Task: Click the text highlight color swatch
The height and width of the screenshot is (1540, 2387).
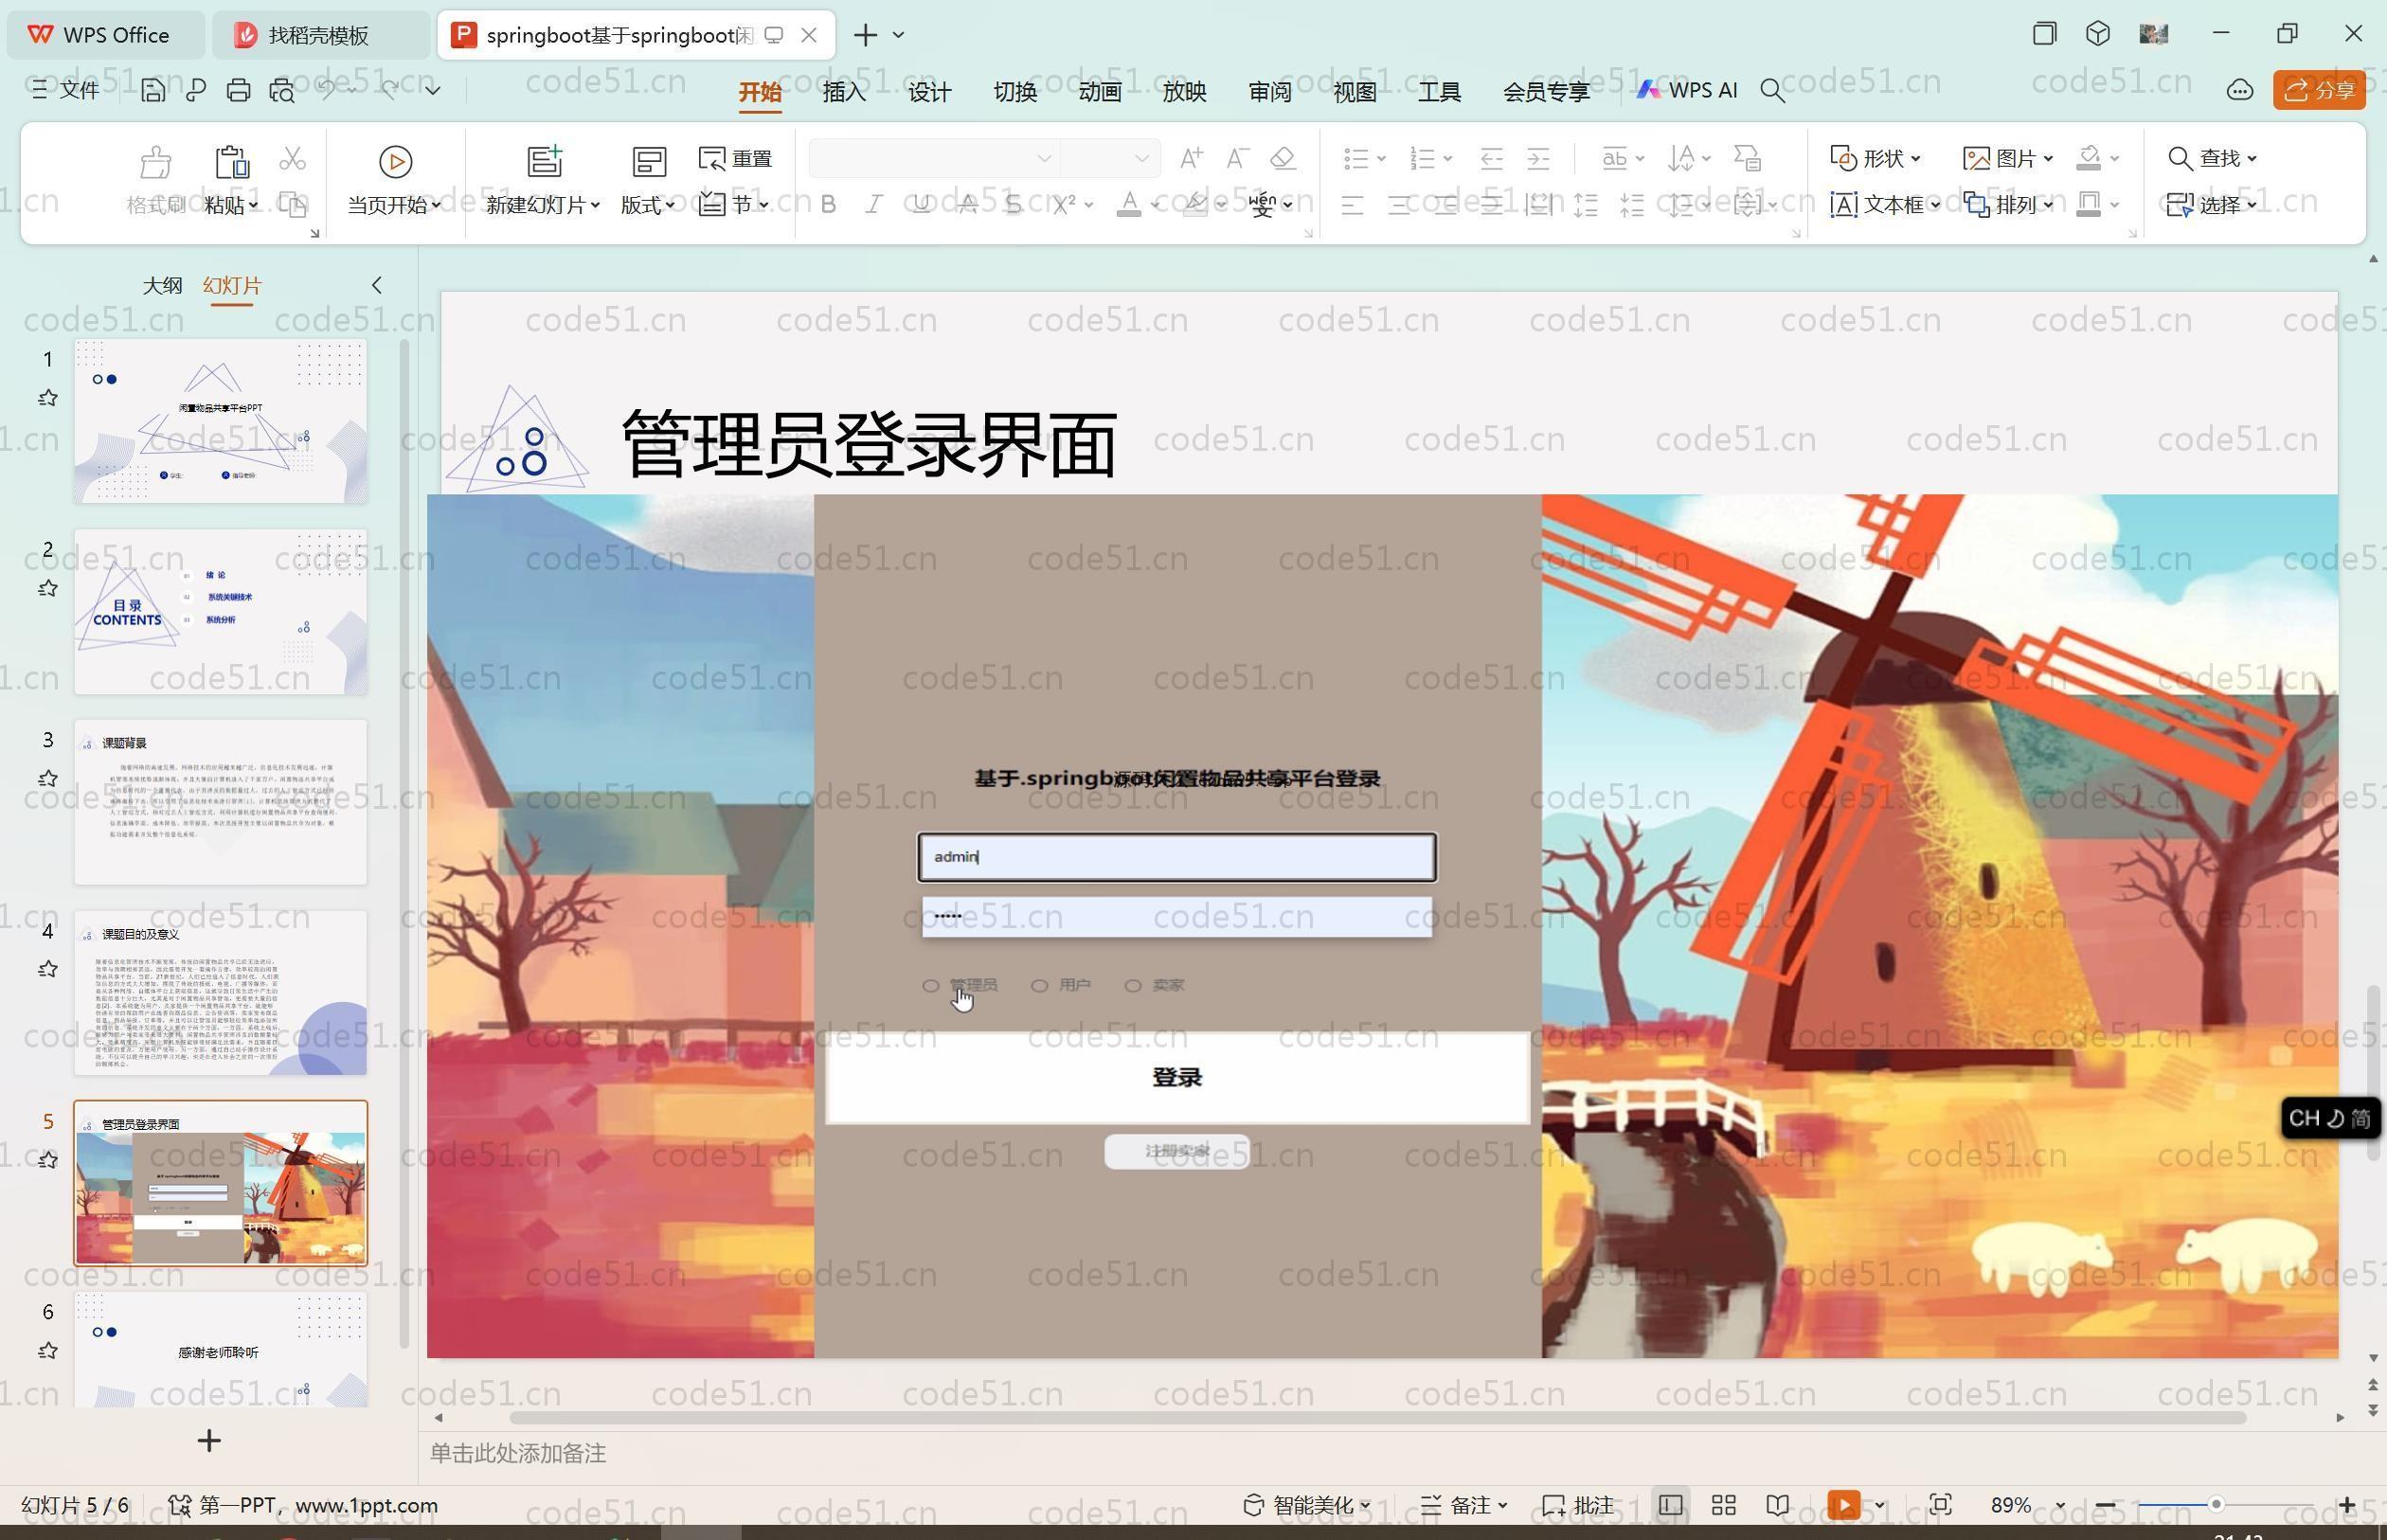Action: pyautogui.click(x=1195, y=204)
